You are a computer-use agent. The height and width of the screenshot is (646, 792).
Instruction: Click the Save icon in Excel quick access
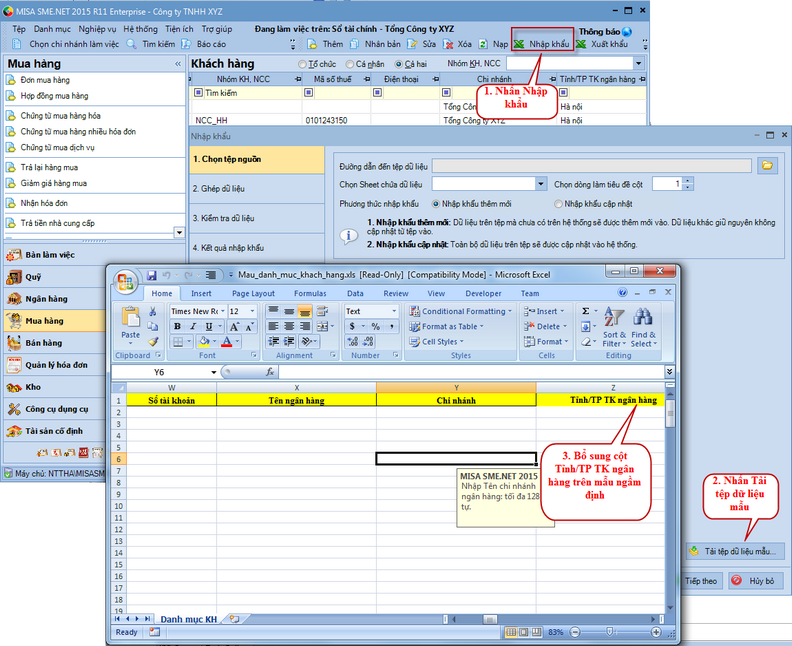[x=152, y=275]
